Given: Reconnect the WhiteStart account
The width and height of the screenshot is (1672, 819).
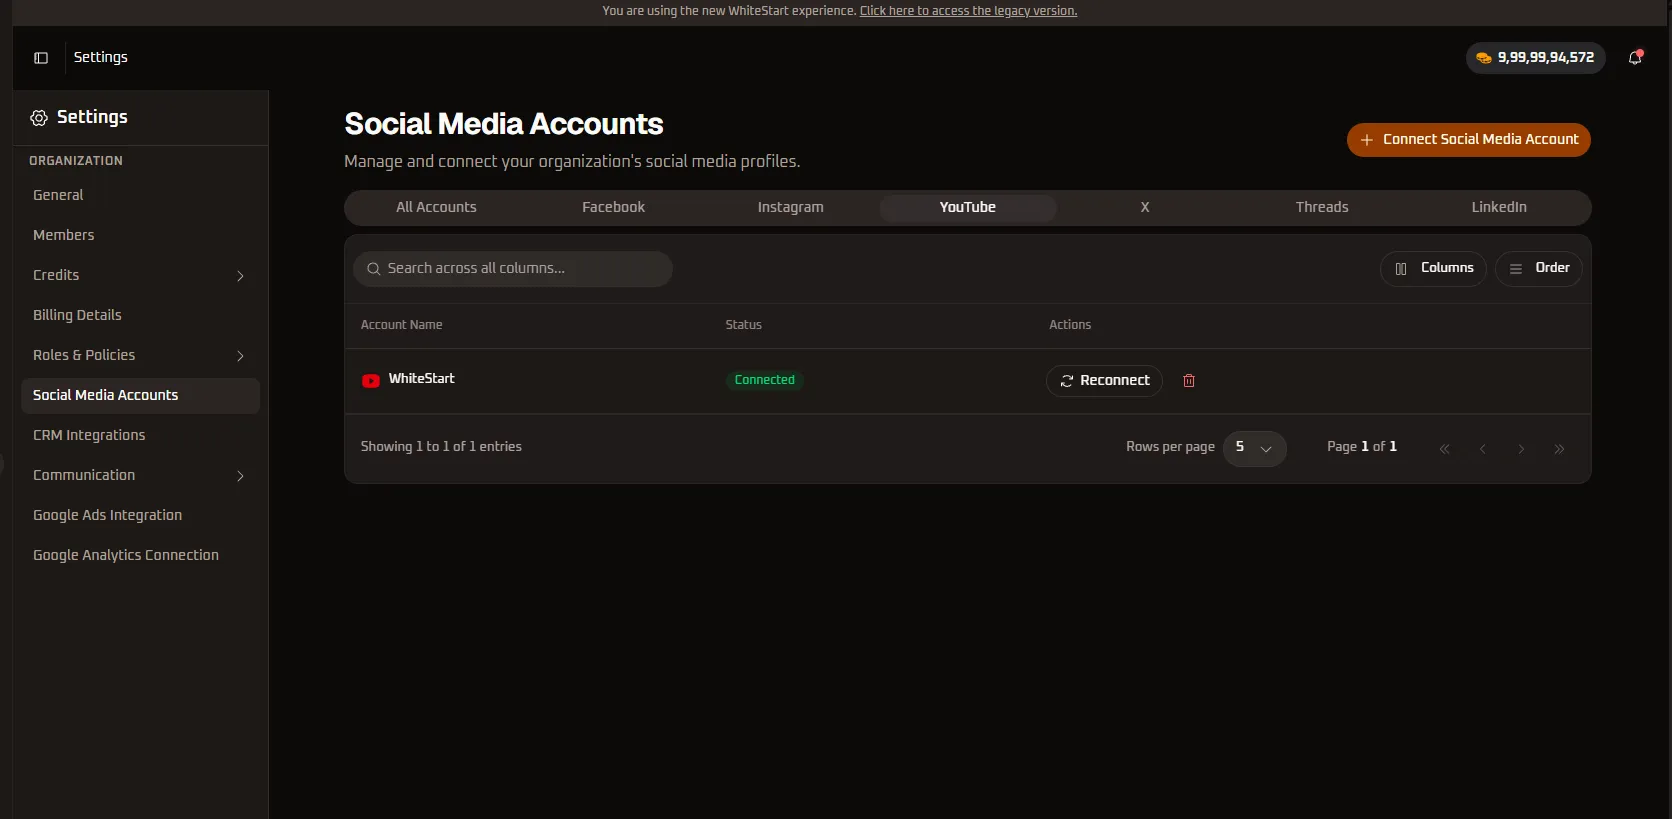Looking at the screenshot, I should pos(1104,381).
